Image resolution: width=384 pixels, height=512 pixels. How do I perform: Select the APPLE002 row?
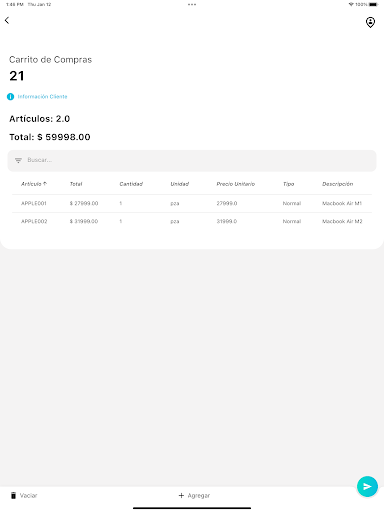click(192, 221)
